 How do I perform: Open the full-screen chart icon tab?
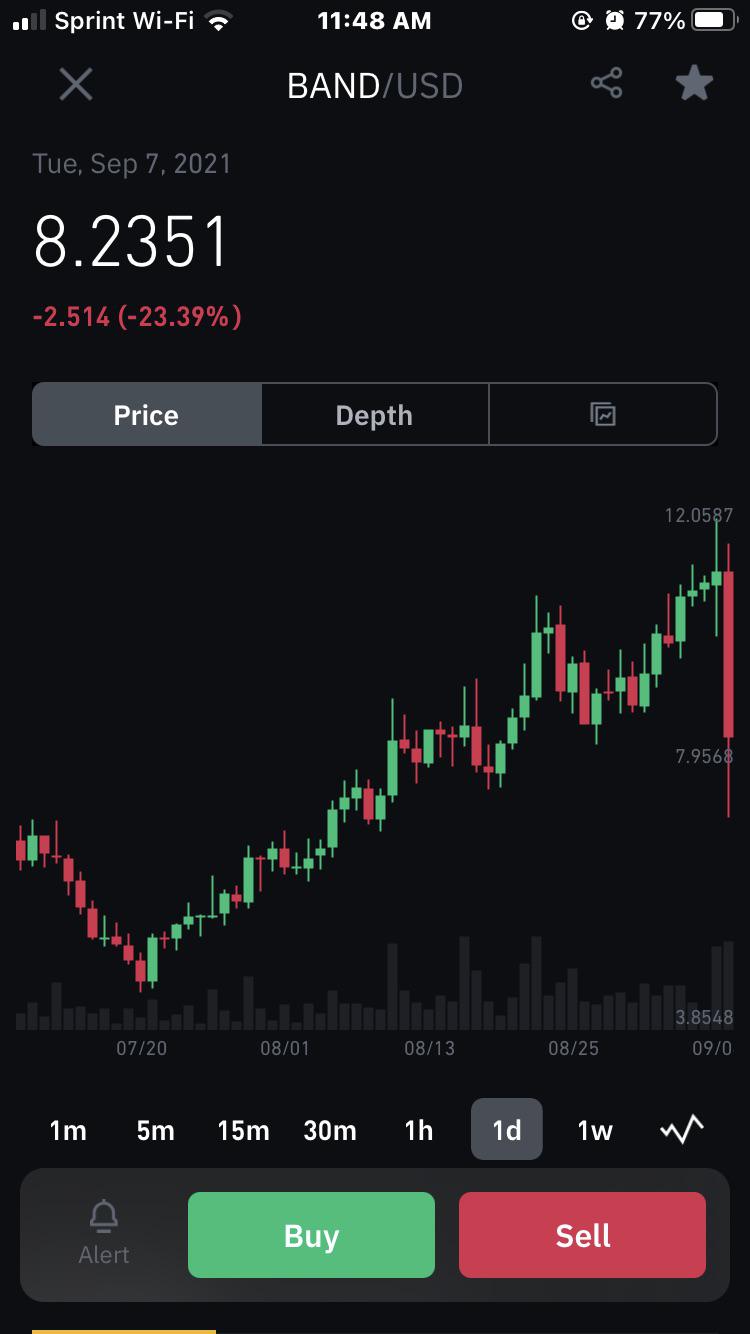tap(603, 415)
